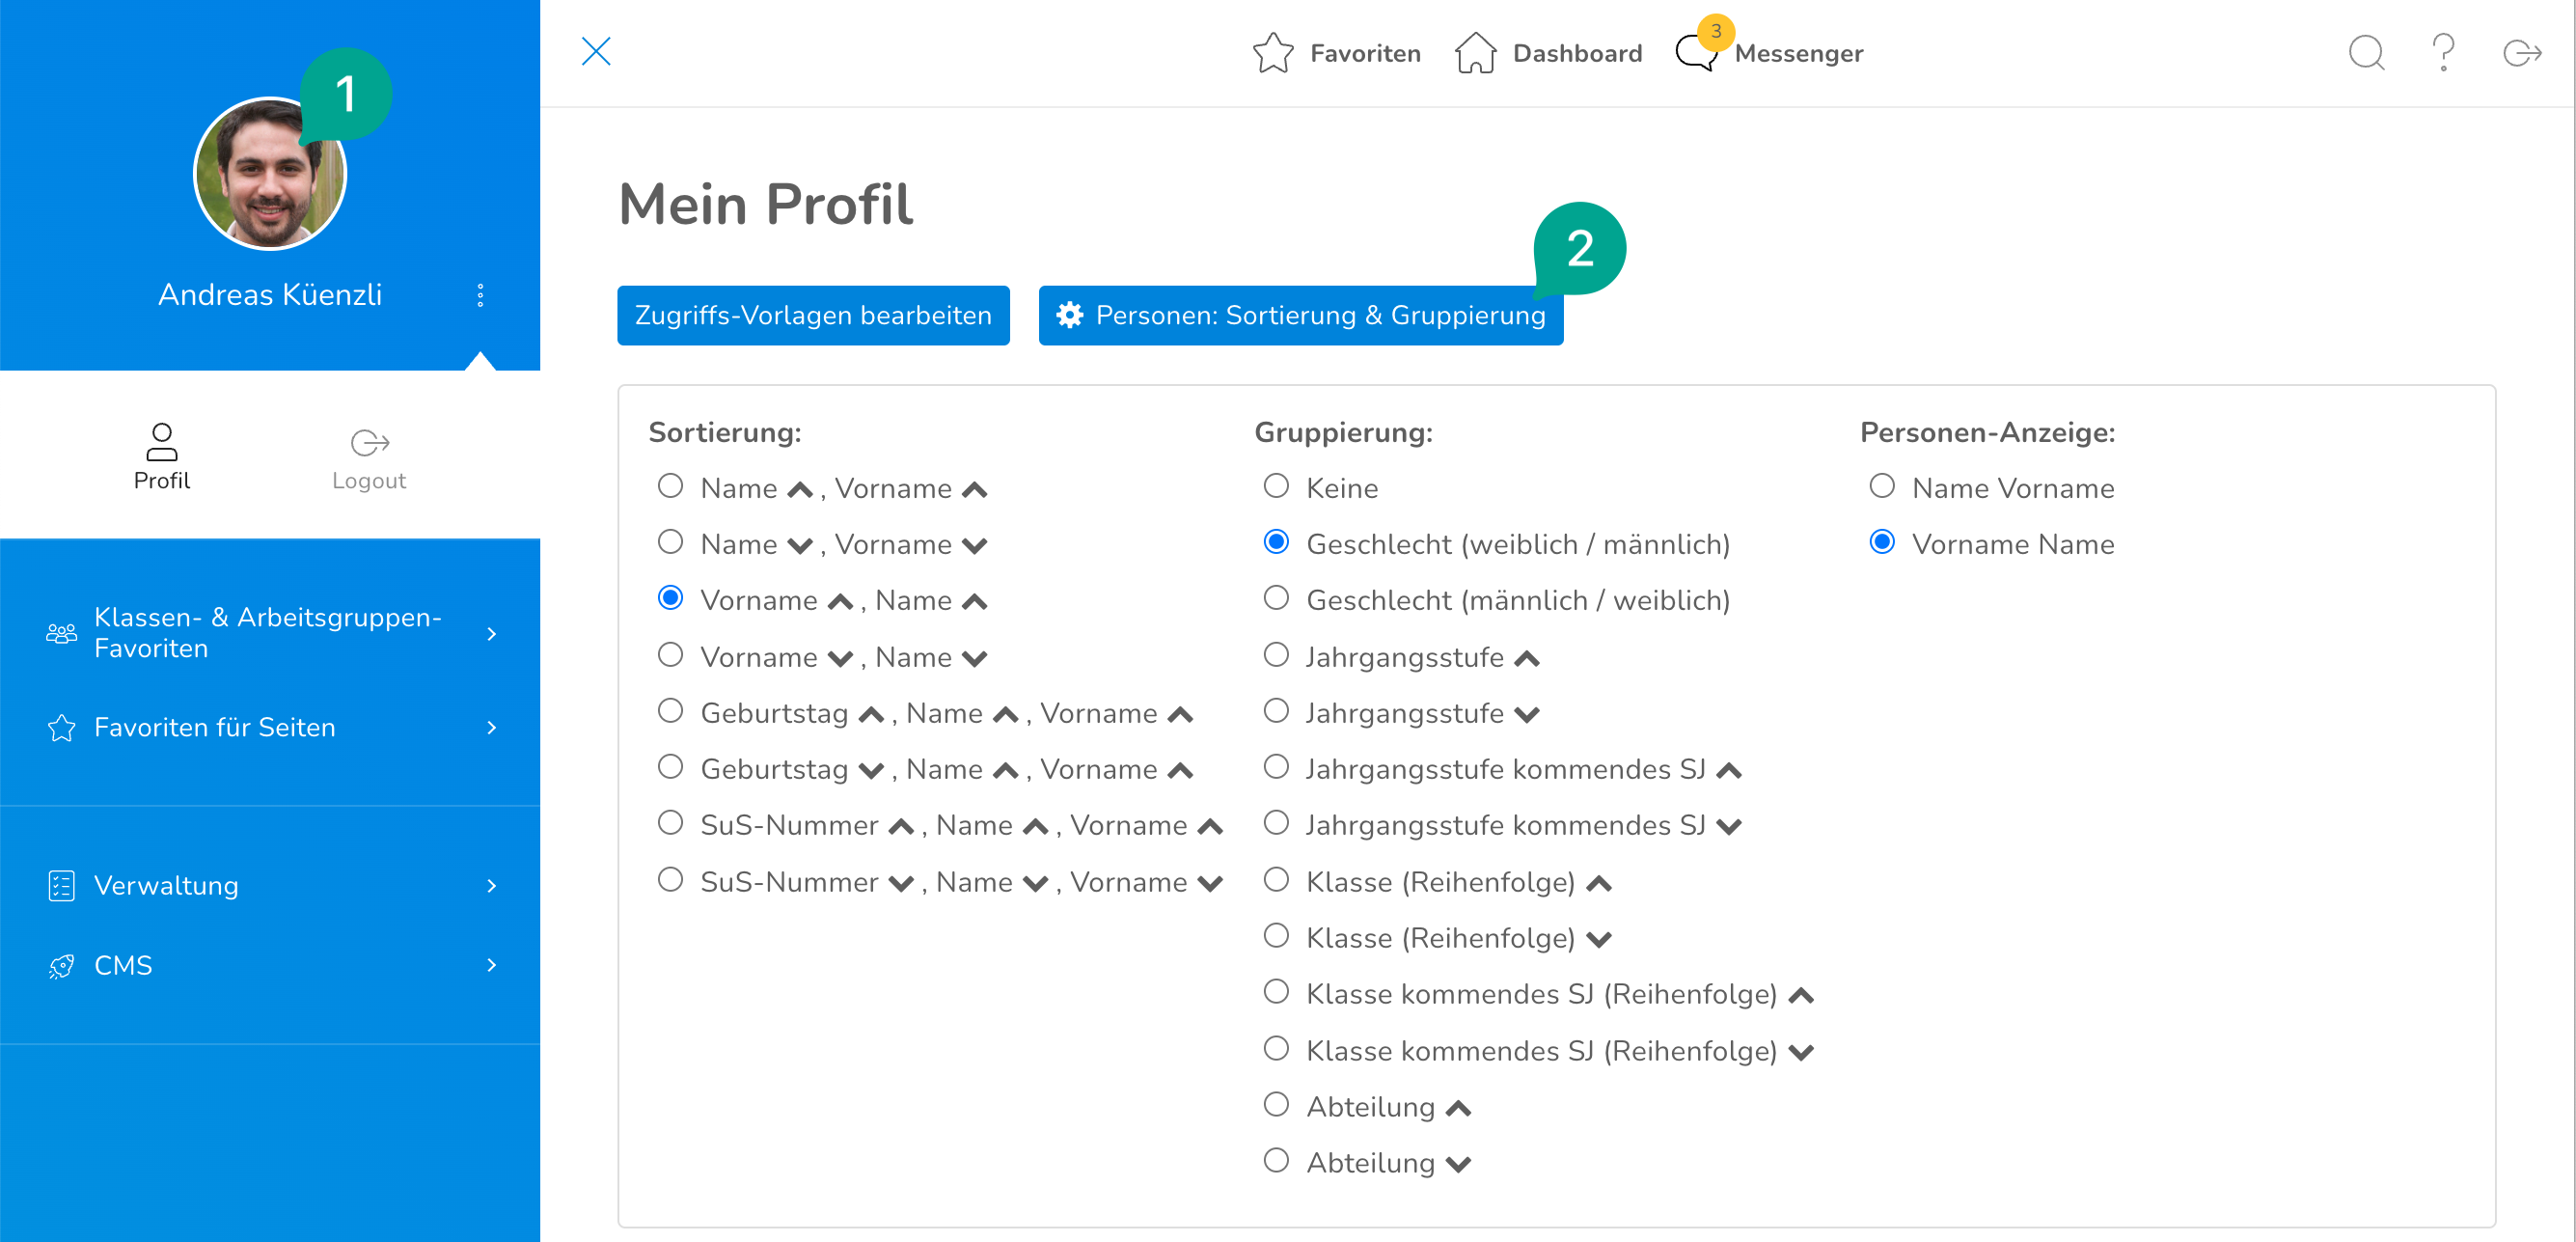Click the blue X close-menu icon
Image resolution: width=2576 pixels, height=1242 pixels.
click(x=596, y=51)
